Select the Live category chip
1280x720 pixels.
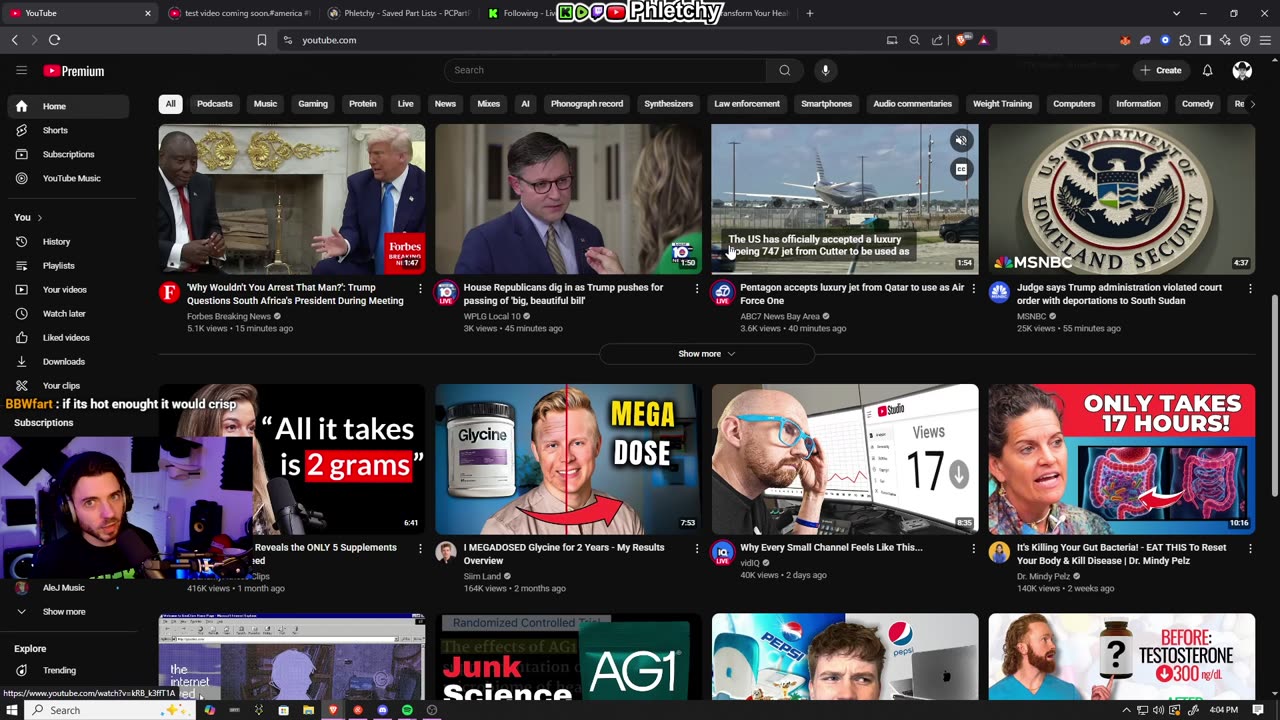(x=405, y=104)
